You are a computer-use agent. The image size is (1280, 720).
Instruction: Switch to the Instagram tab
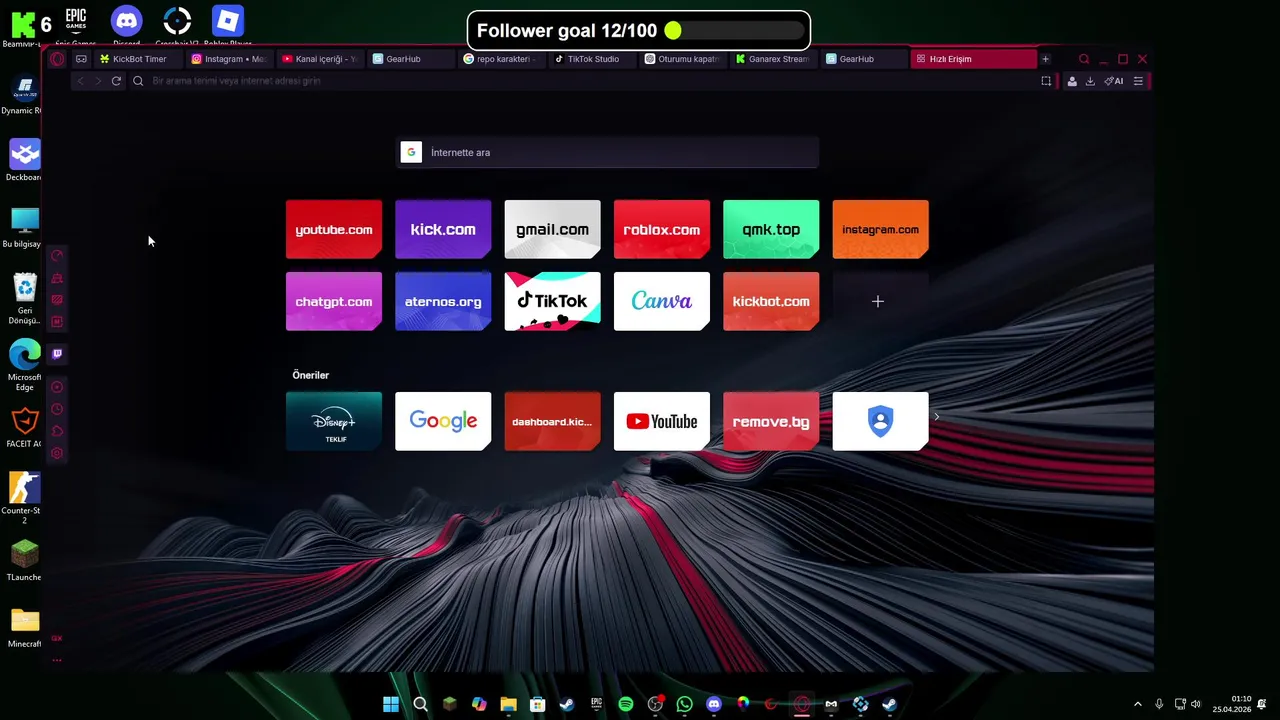click(x=230, y=59)
